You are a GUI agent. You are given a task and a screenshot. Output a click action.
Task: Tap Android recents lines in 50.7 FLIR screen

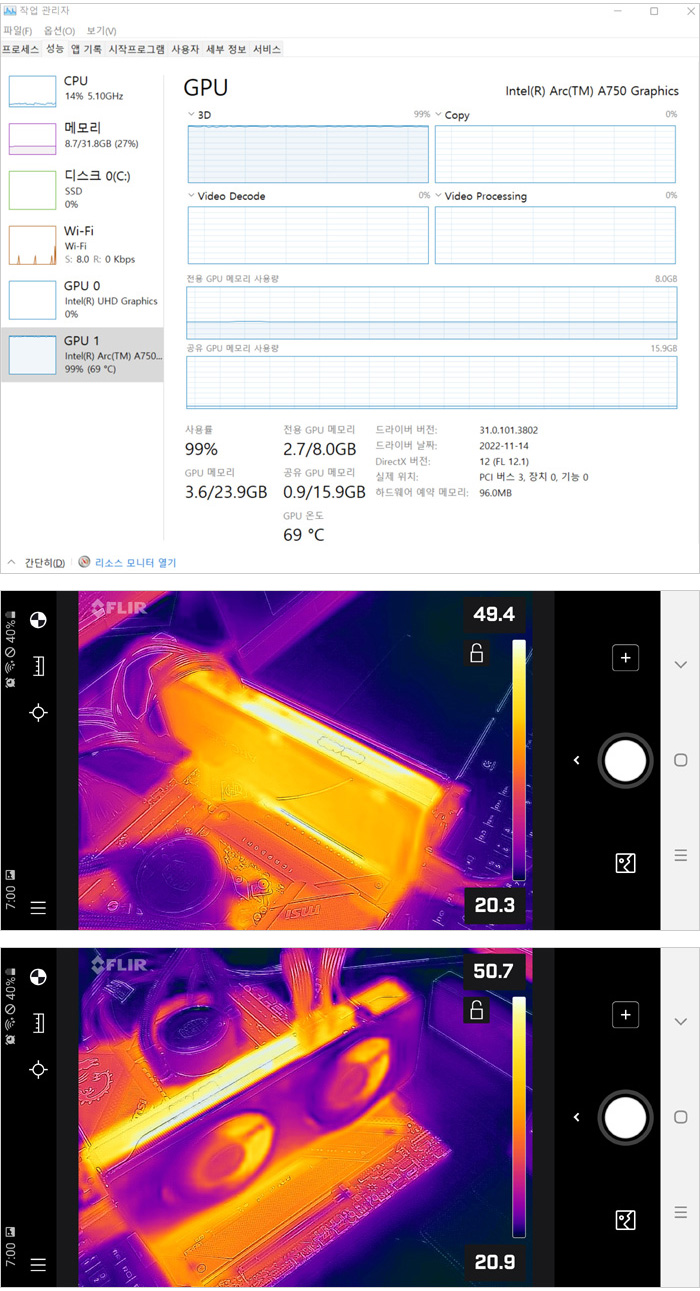[x=681, y=1212]
